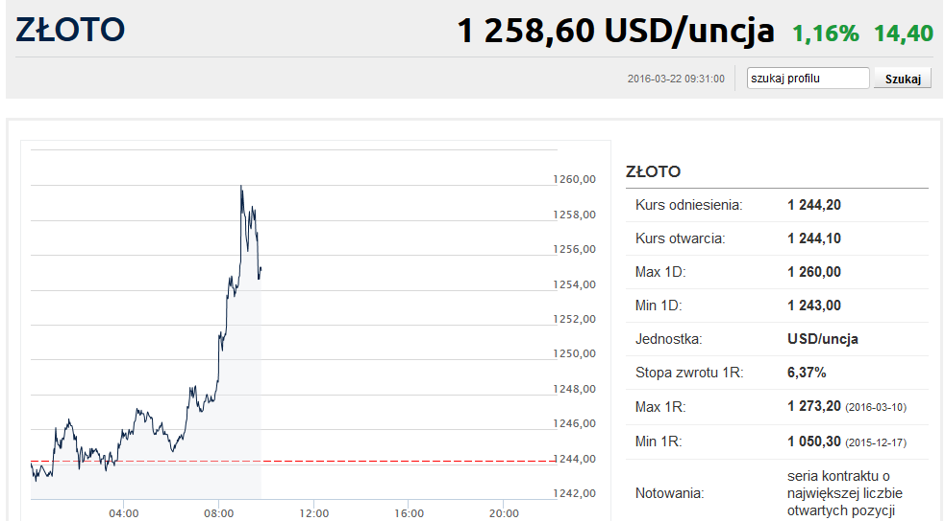Click the 12:00 time axis label

pos(314,513)
